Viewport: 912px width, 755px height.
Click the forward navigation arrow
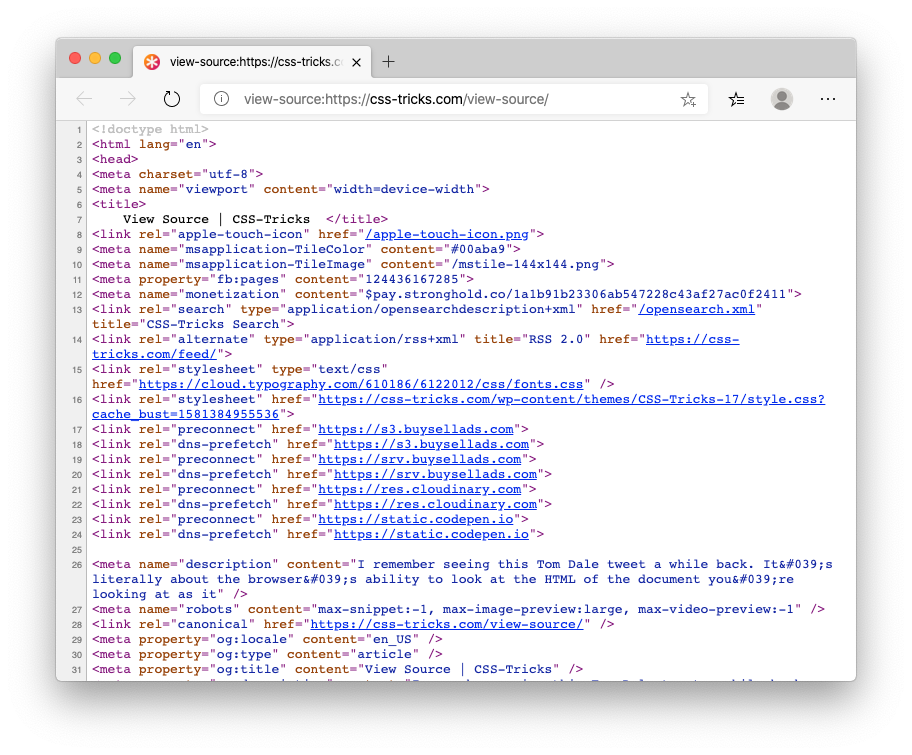click(x=127, y=99)
